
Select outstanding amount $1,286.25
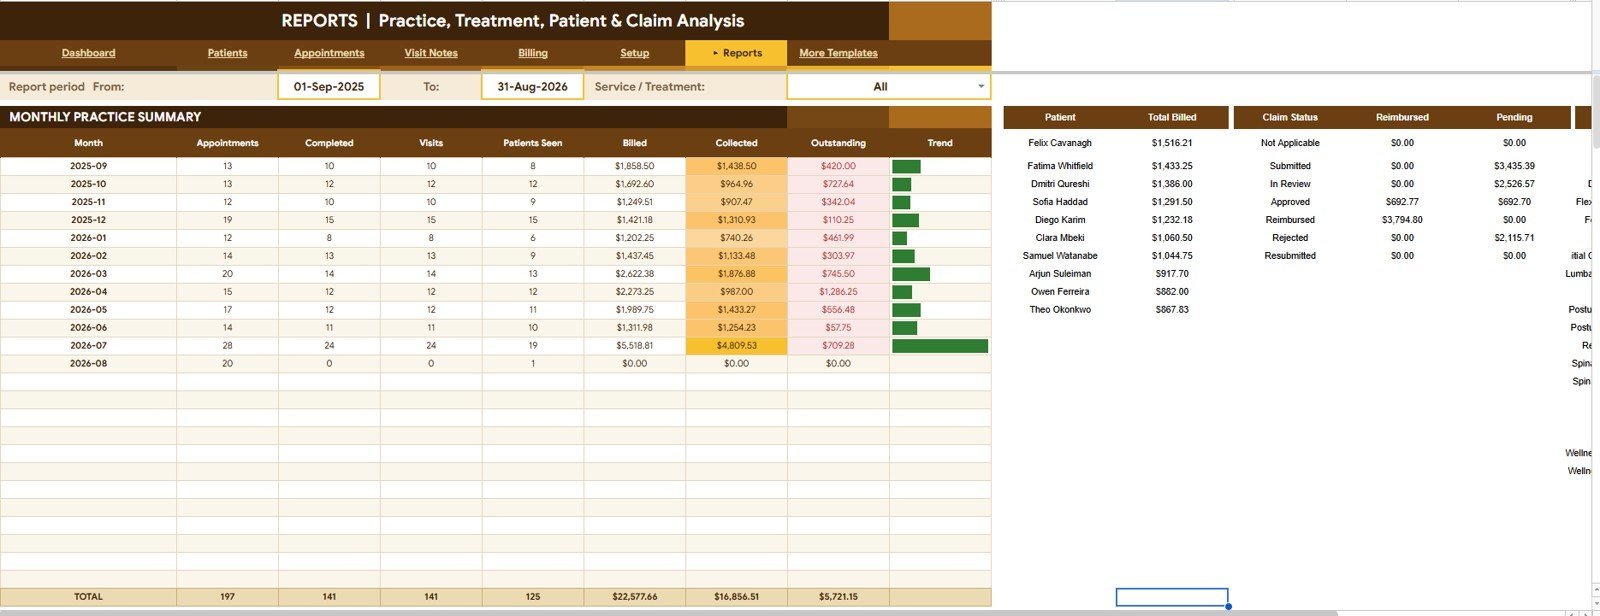pos(838,292)
